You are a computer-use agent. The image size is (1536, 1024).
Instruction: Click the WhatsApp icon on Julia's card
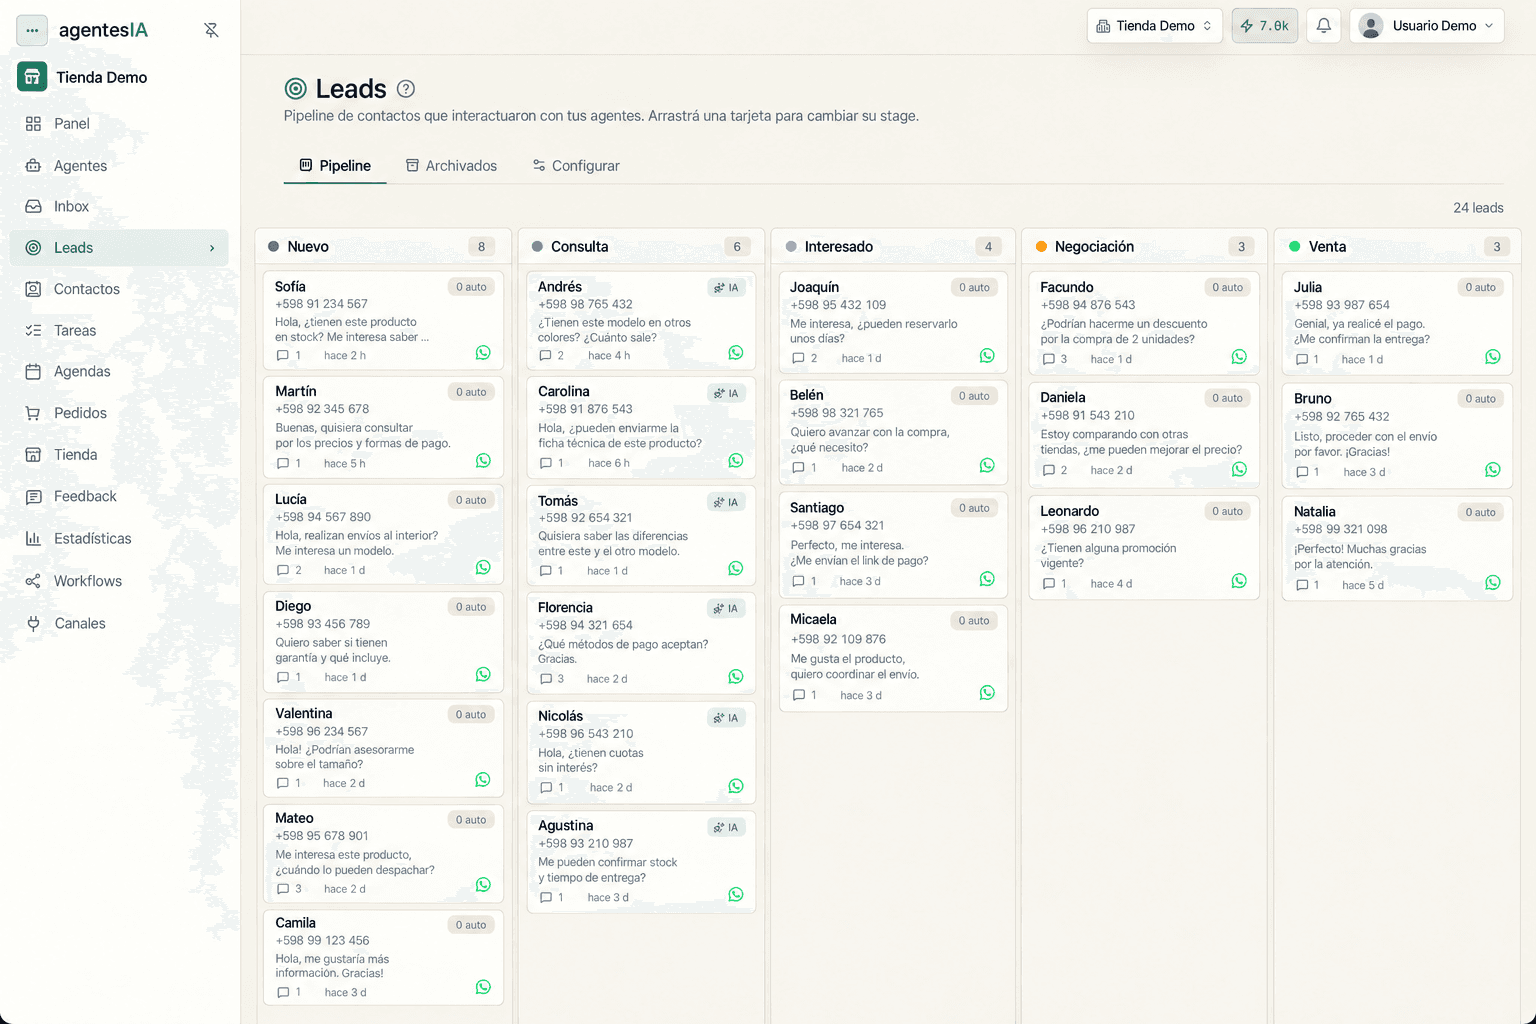point(1493,357)
